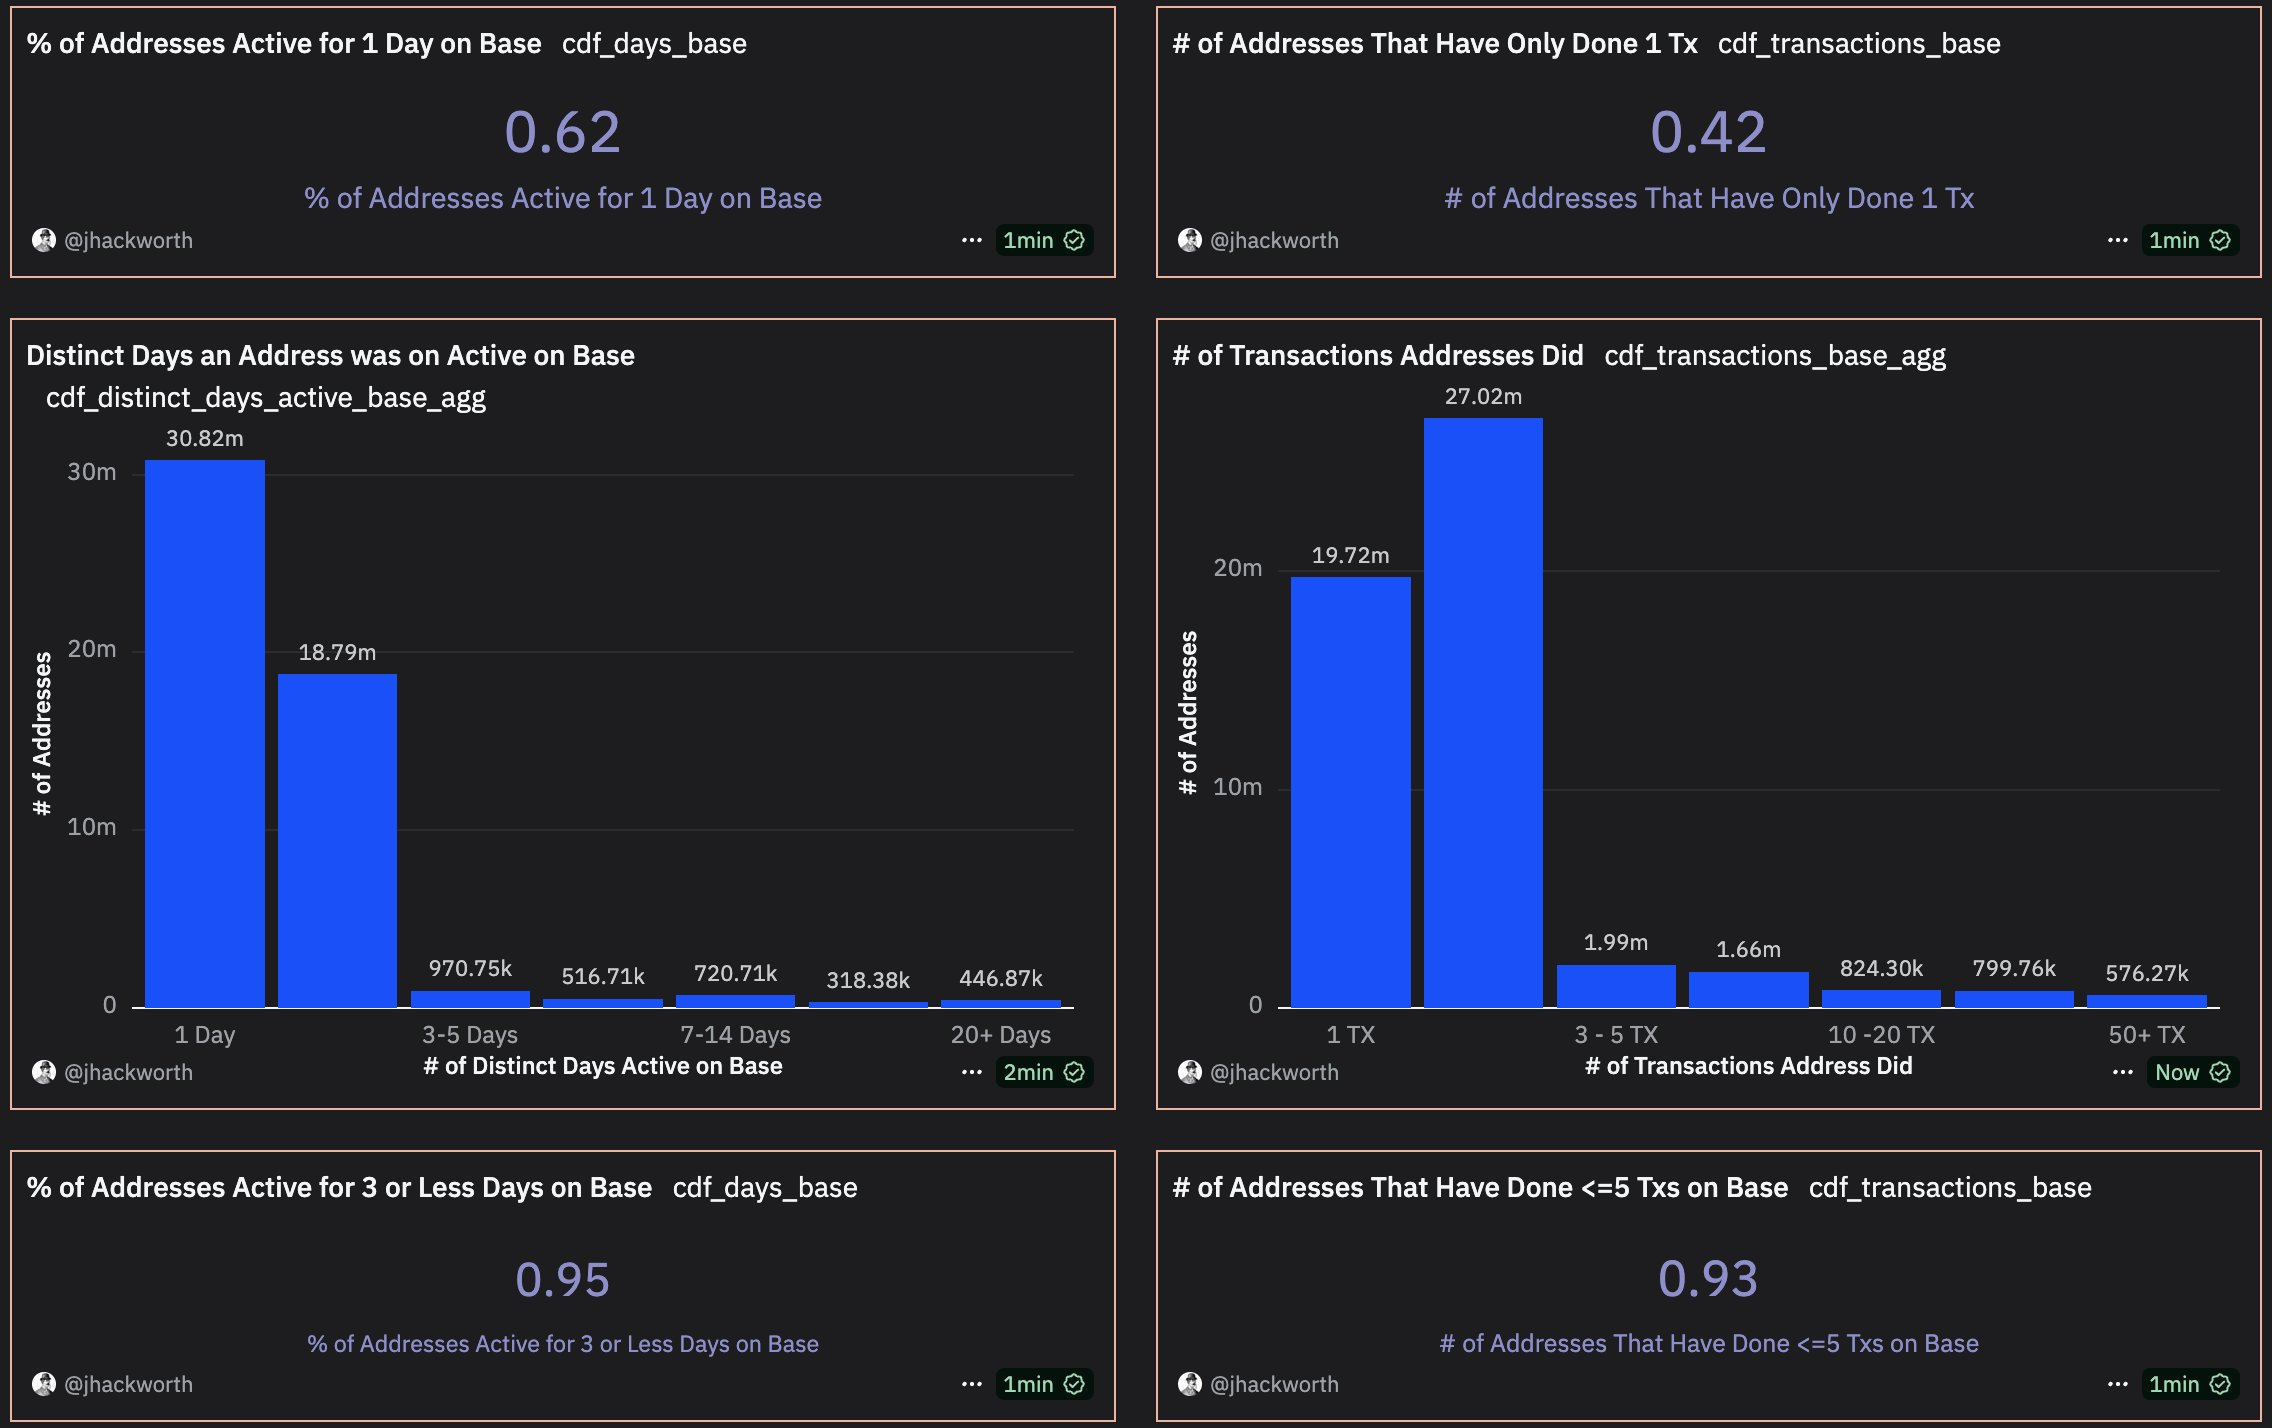Click 1min refresh badge on 0.95 panel

click(x=1043, y=1384)
